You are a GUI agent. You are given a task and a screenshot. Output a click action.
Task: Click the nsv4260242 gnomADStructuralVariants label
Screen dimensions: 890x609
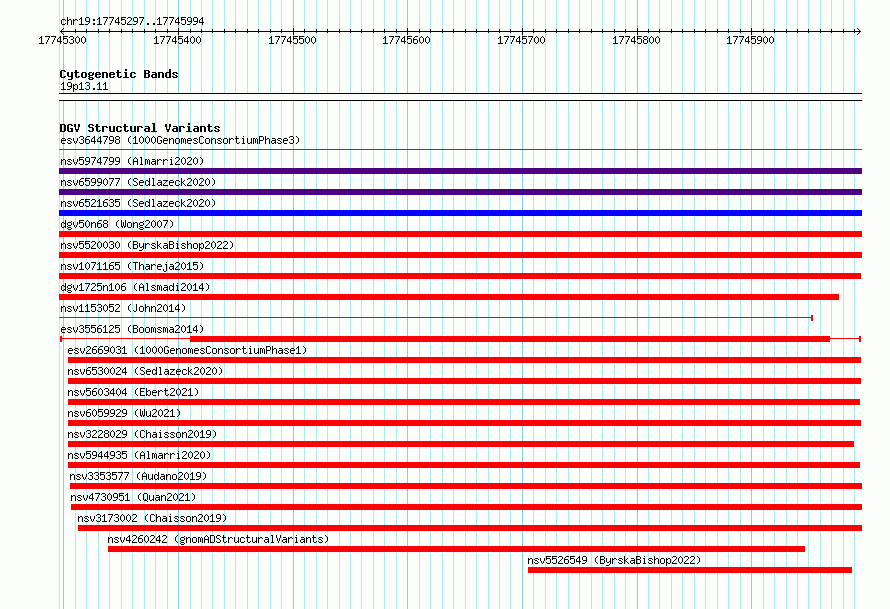(218, 539)
